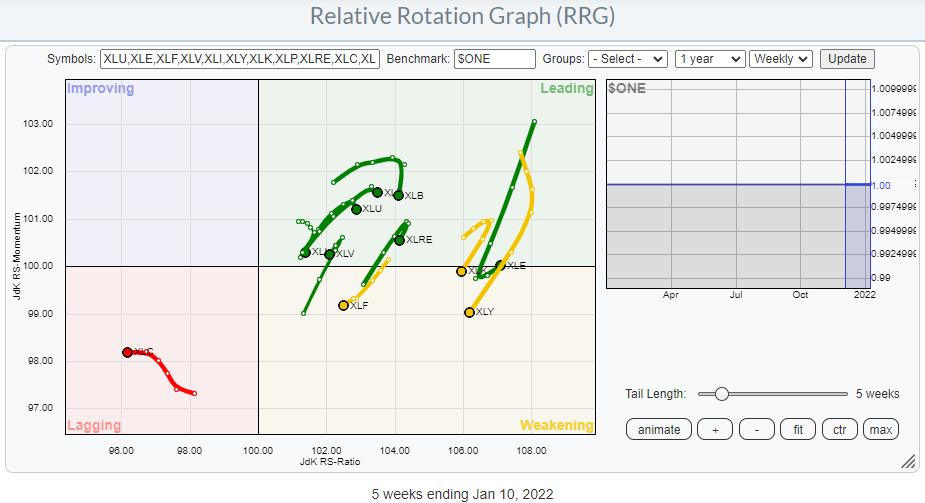Viewport: 925px width, 503px height.
Task: Click the XLRE marker on the graph
Action: (399, 240)
